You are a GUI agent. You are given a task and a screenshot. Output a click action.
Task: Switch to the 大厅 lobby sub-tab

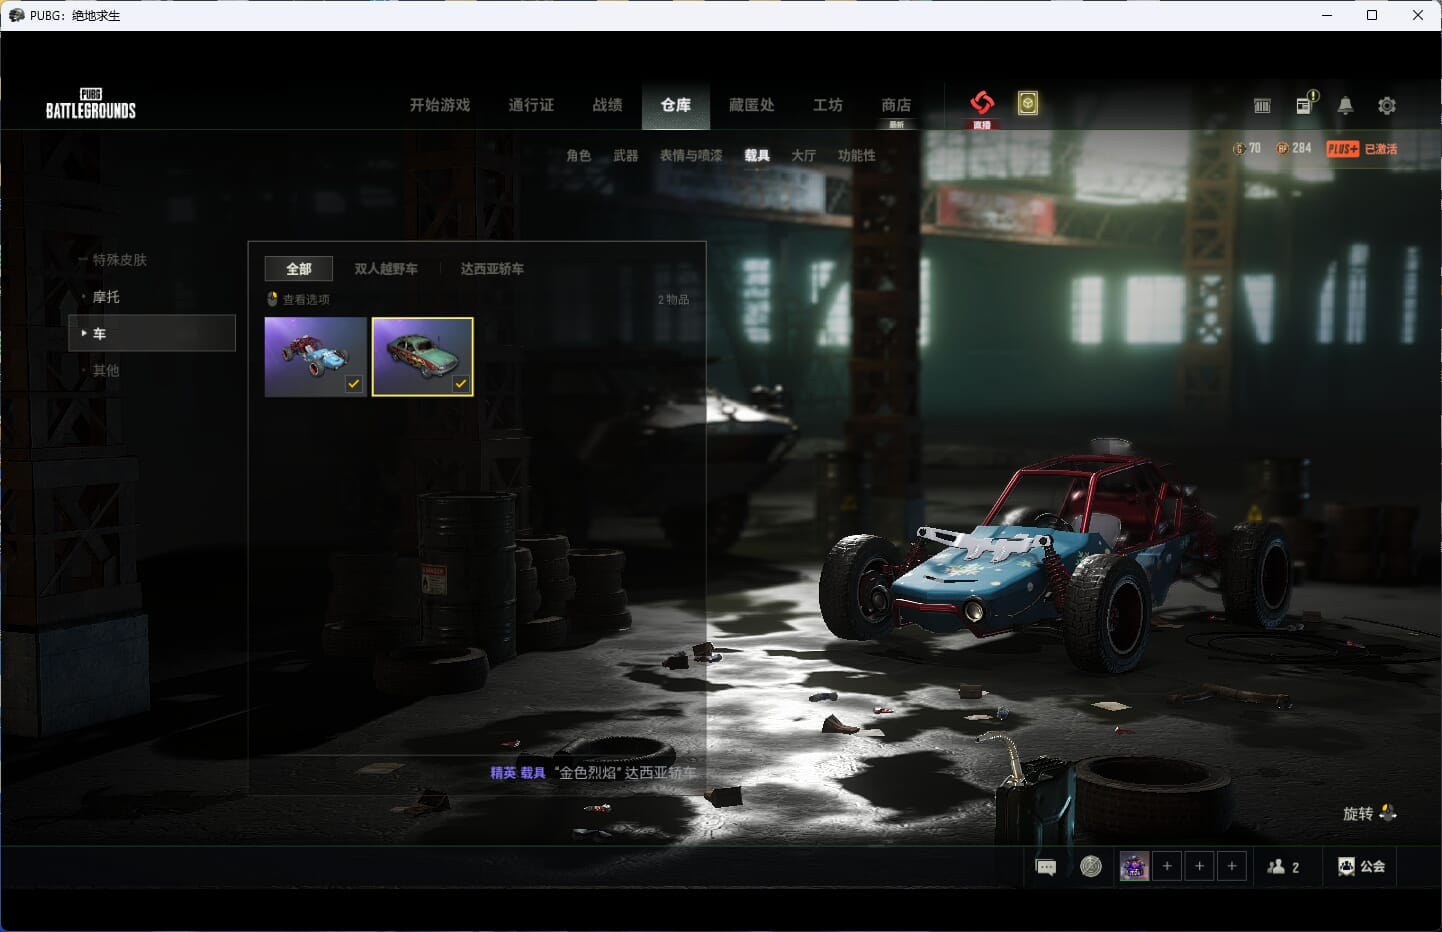pyautogui.click(x=804, y=155)
